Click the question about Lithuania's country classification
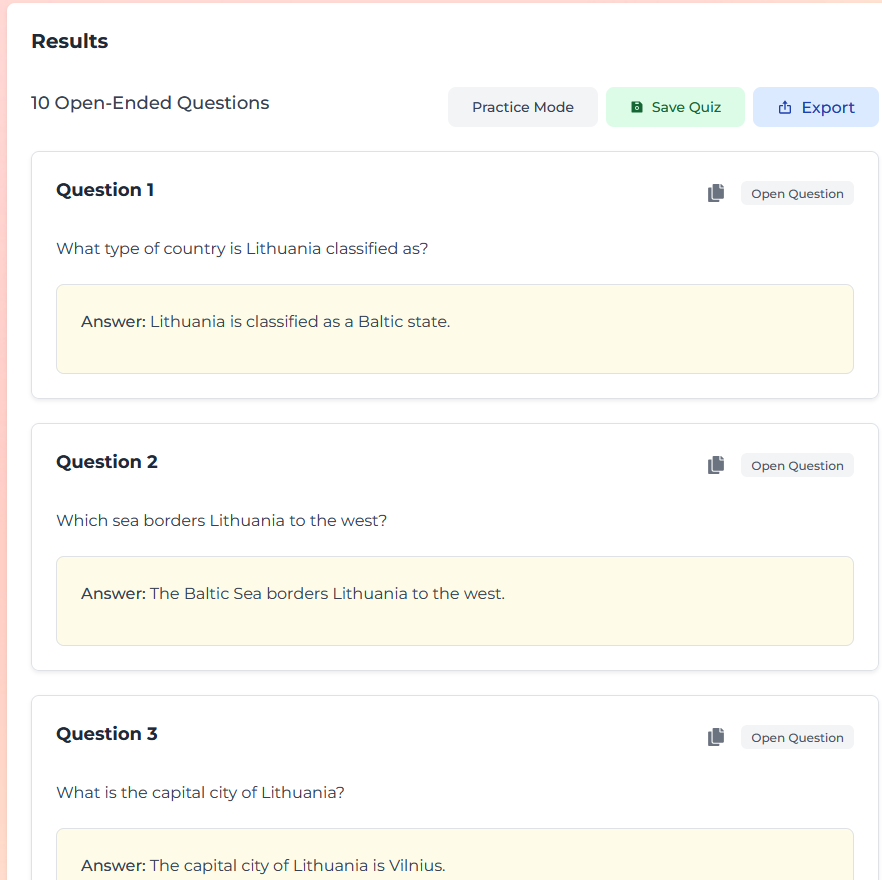Viewport: 882px width, 880px height. (242, 248)
